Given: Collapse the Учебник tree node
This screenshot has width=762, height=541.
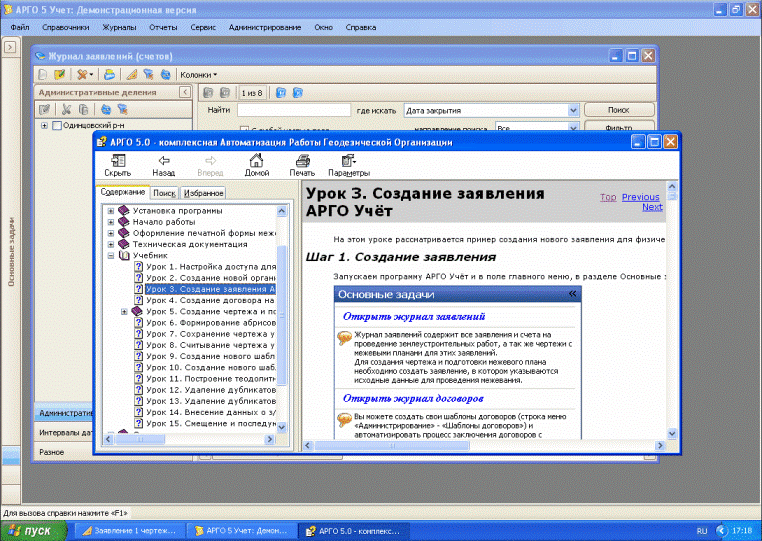Looking at the screenshot, I should [111, 256].
